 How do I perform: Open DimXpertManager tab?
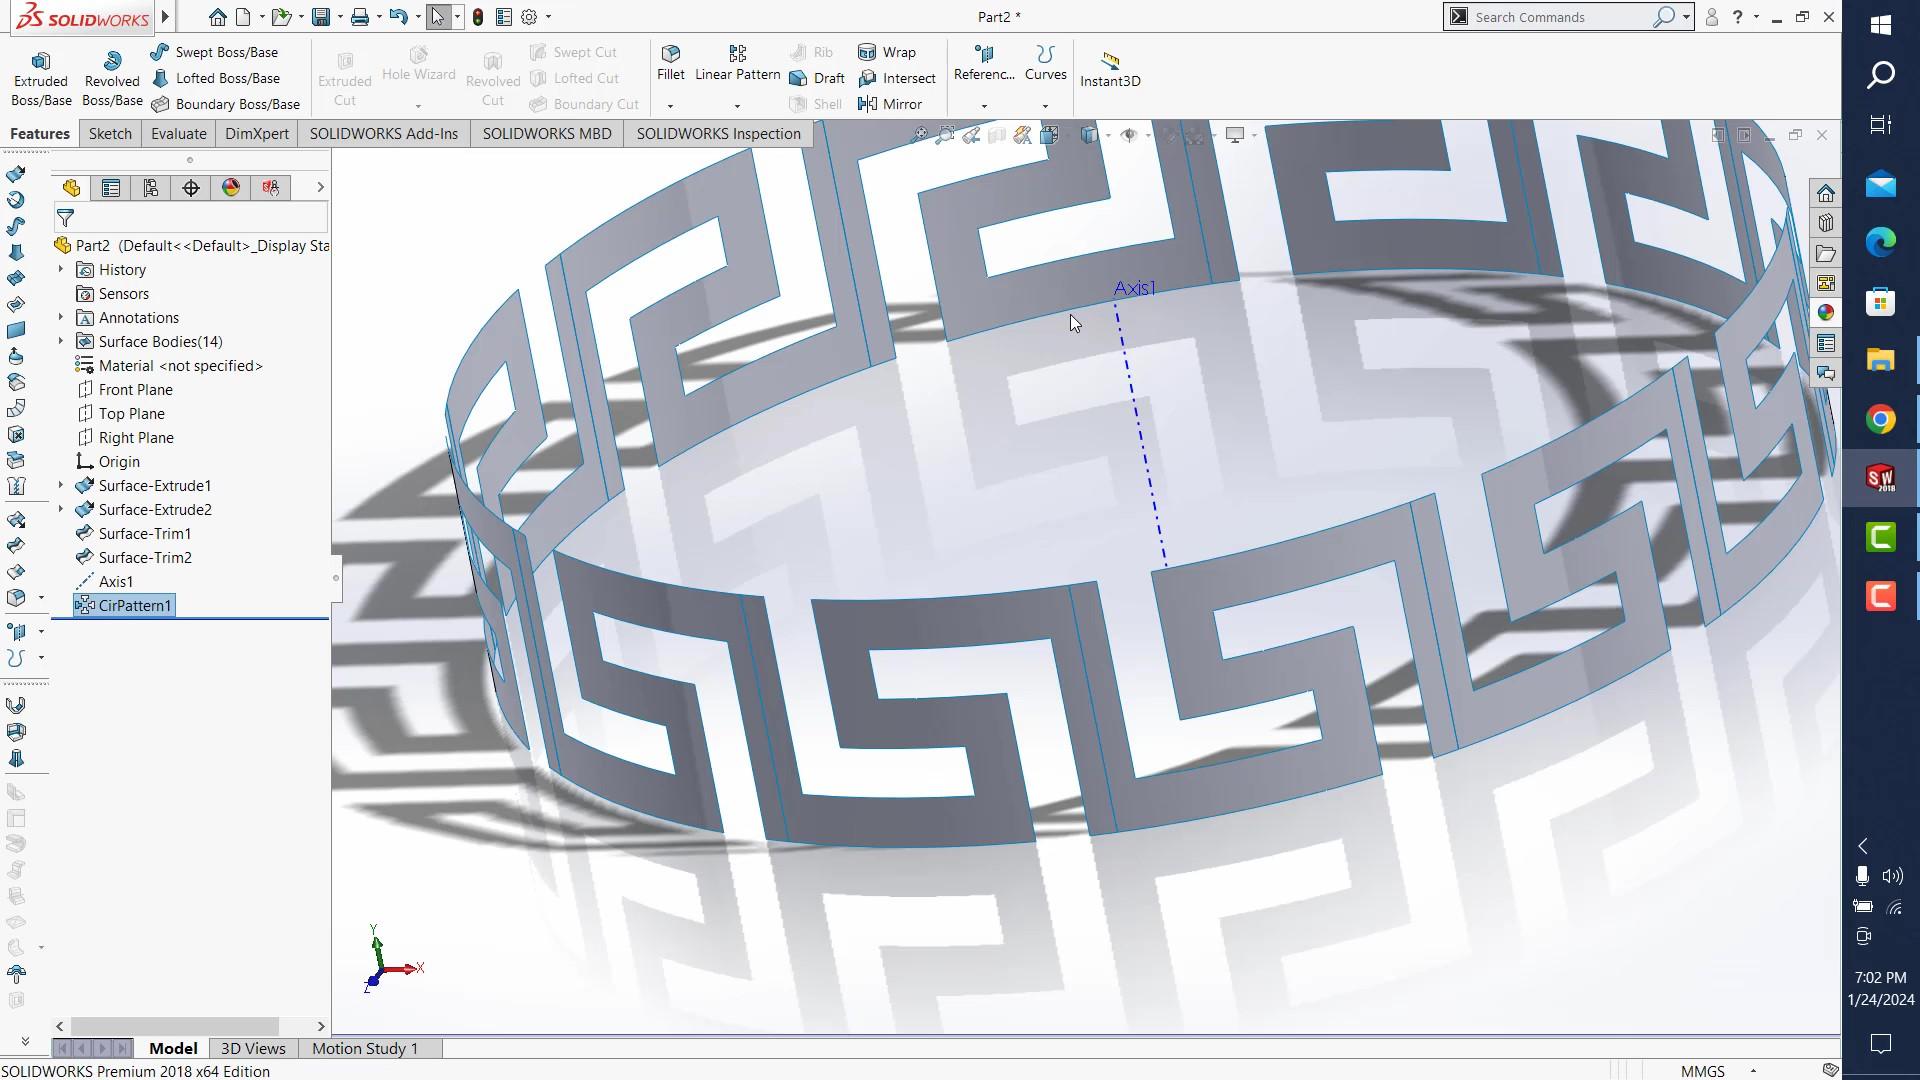click(x=191, y=188)
